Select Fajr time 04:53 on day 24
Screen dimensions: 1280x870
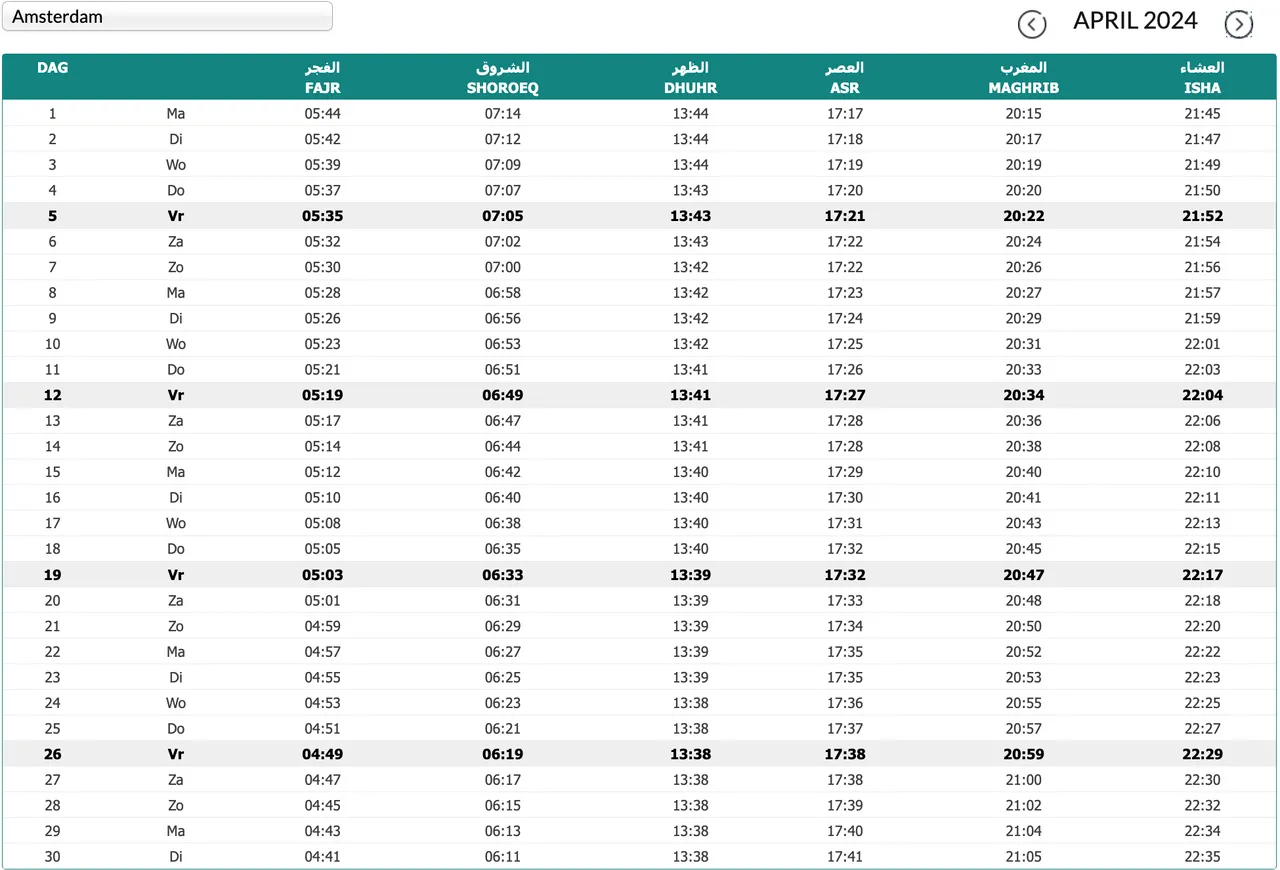click(323, 703)
